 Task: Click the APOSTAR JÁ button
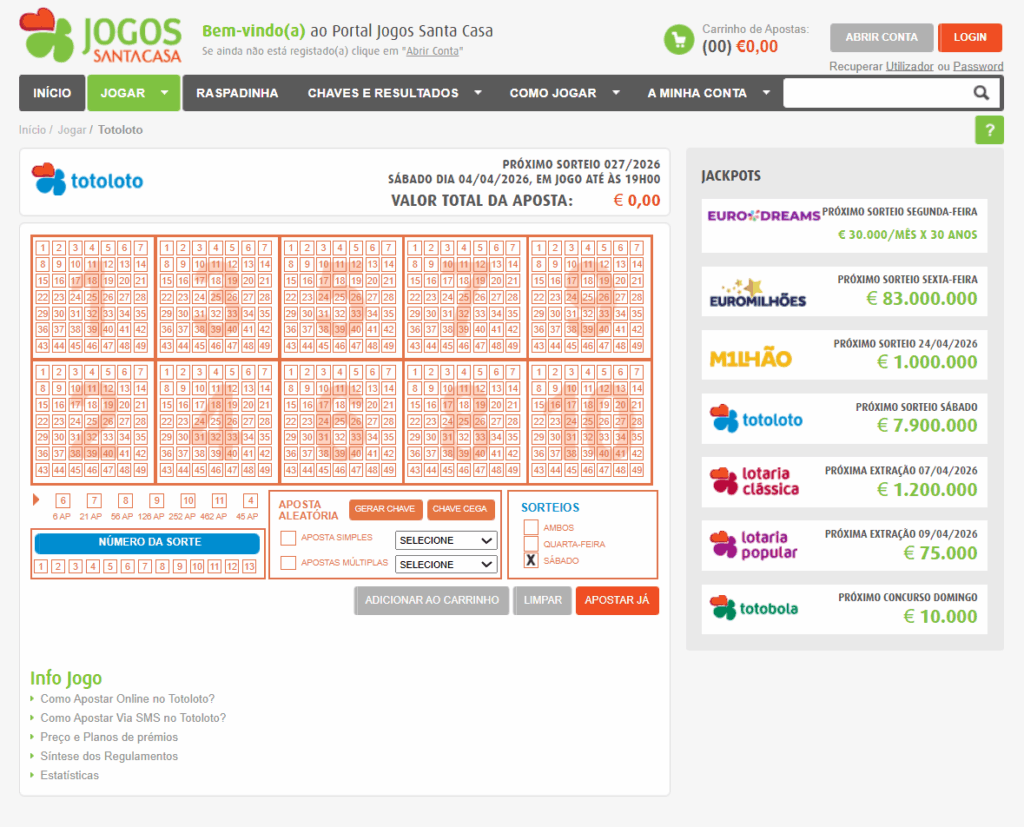tap(617, 602)
